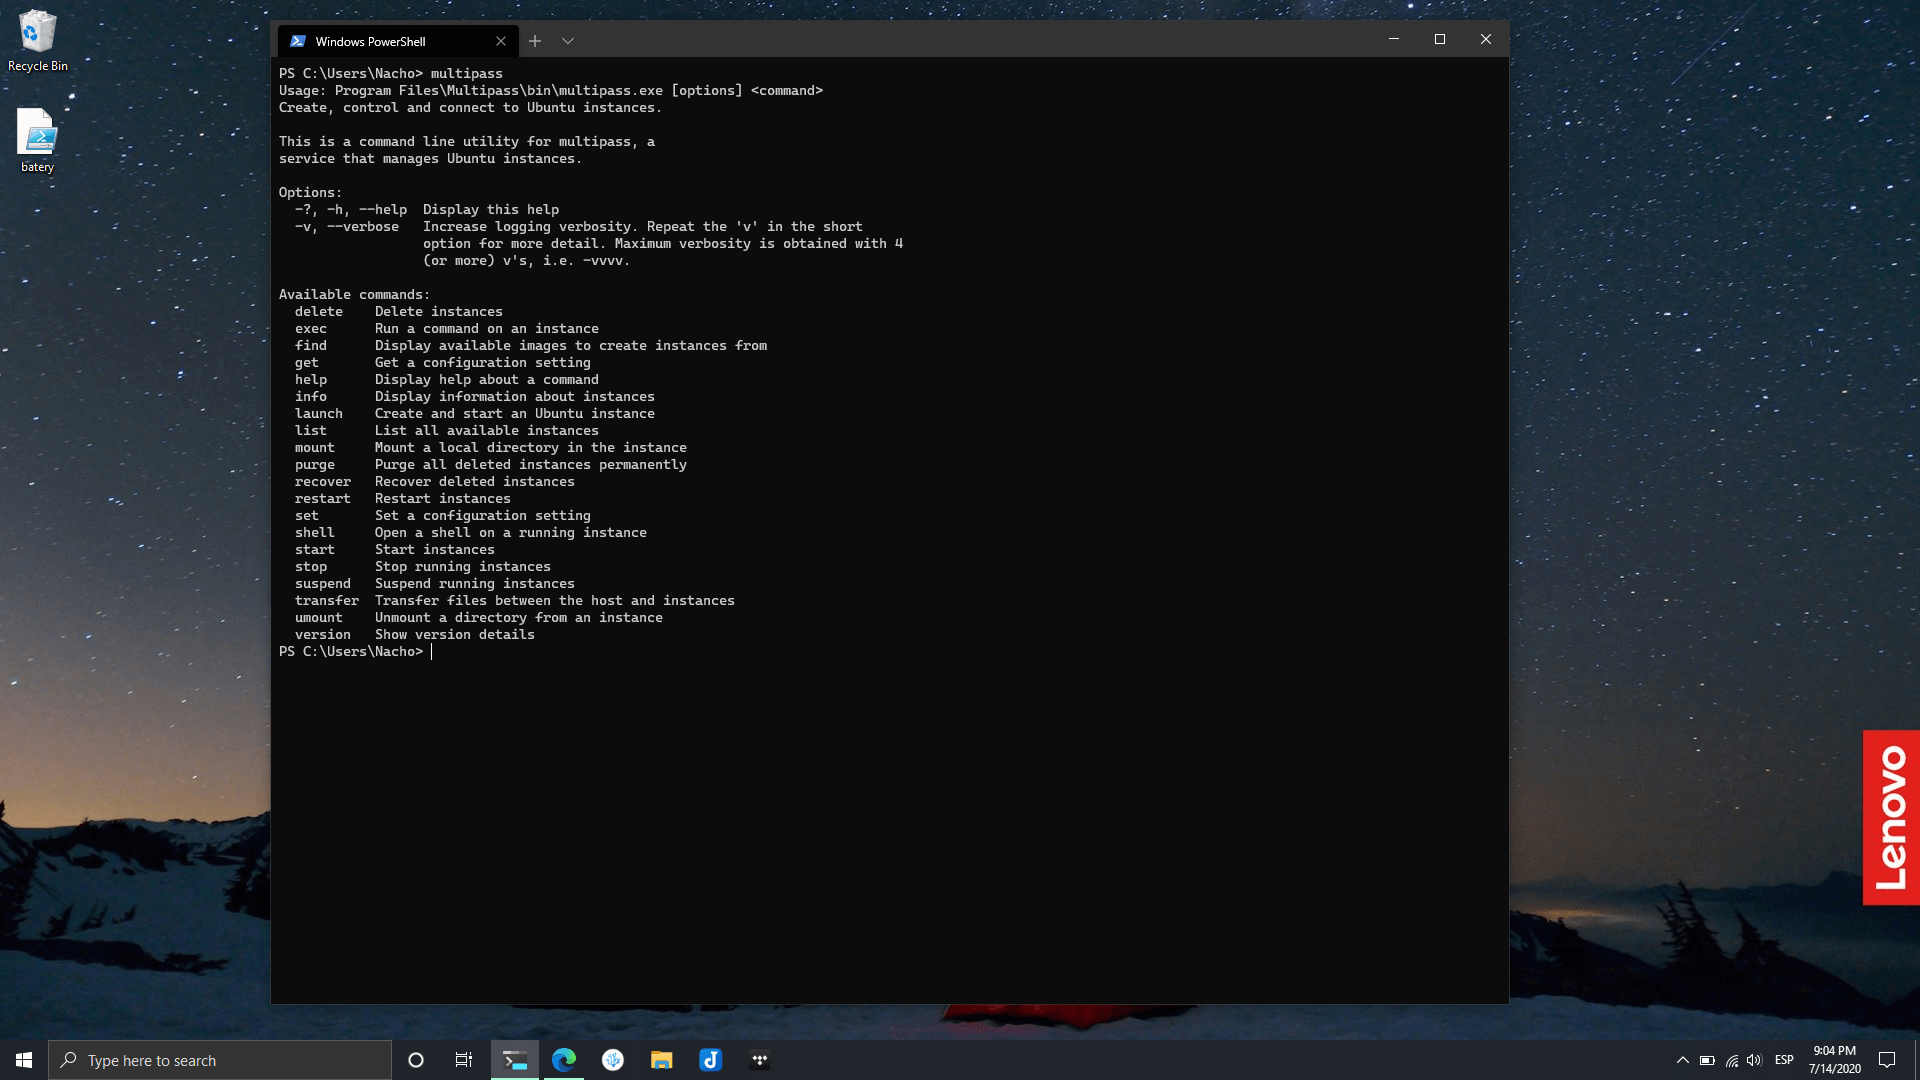1920x1080 pixels.
Task: Click the 'Options:' heading text
Action: pyautogui.click(x=310, y=193)
